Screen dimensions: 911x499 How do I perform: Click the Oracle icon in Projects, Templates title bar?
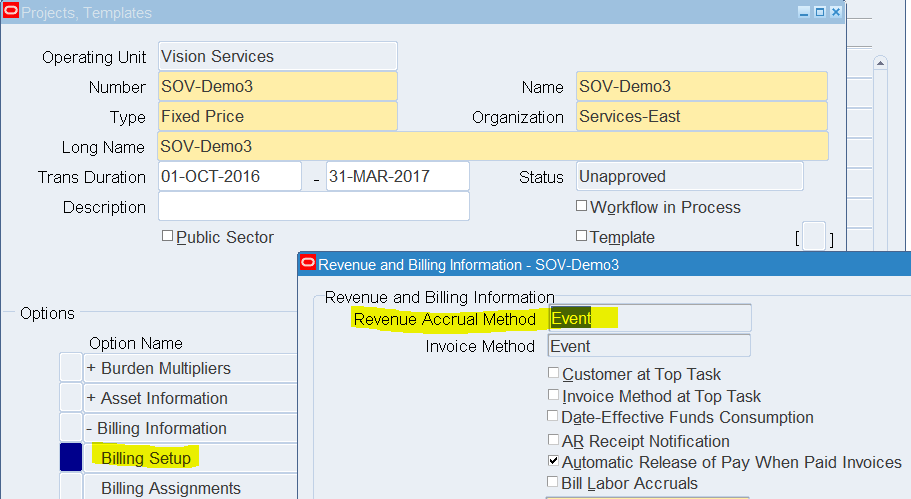10,11
